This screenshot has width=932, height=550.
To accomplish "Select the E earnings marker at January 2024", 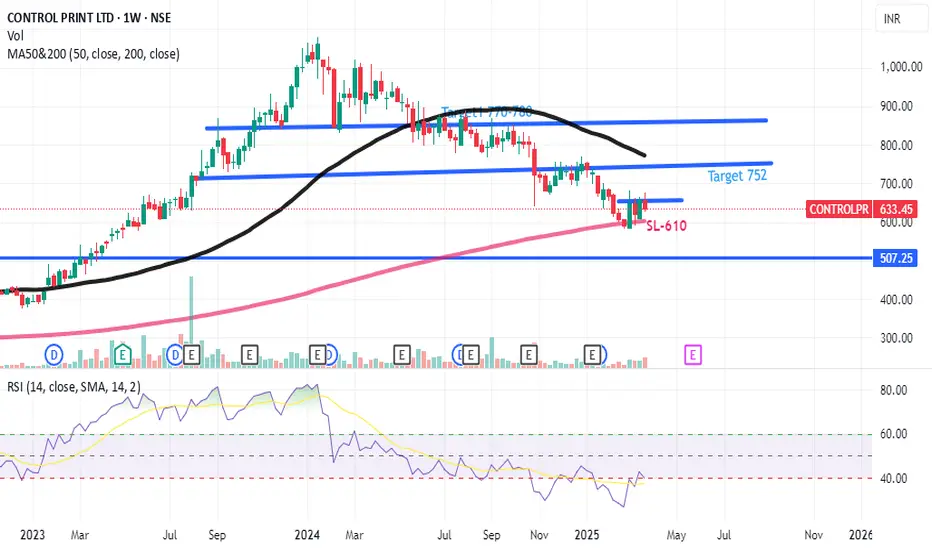I will [317, 356].
